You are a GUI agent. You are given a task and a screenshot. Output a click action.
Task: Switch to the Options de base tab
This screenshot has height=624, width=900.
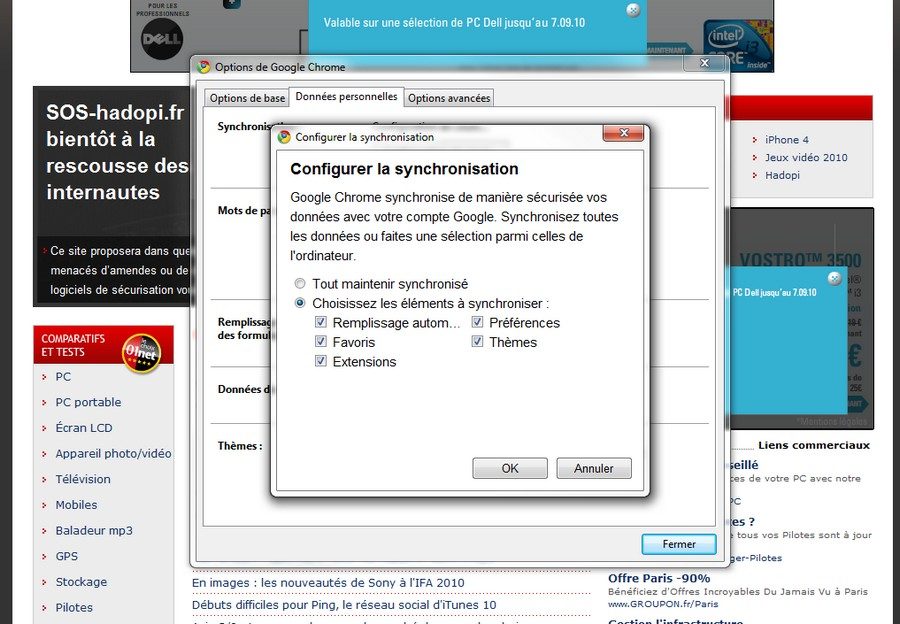pos(247,98)
